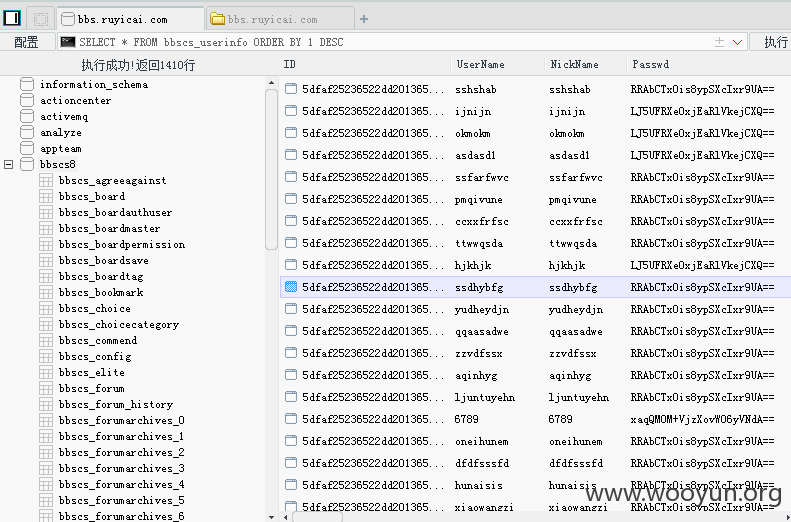Select the NickName cell ccxxfrfsc
Screen dimensions: 791x522
576,221
